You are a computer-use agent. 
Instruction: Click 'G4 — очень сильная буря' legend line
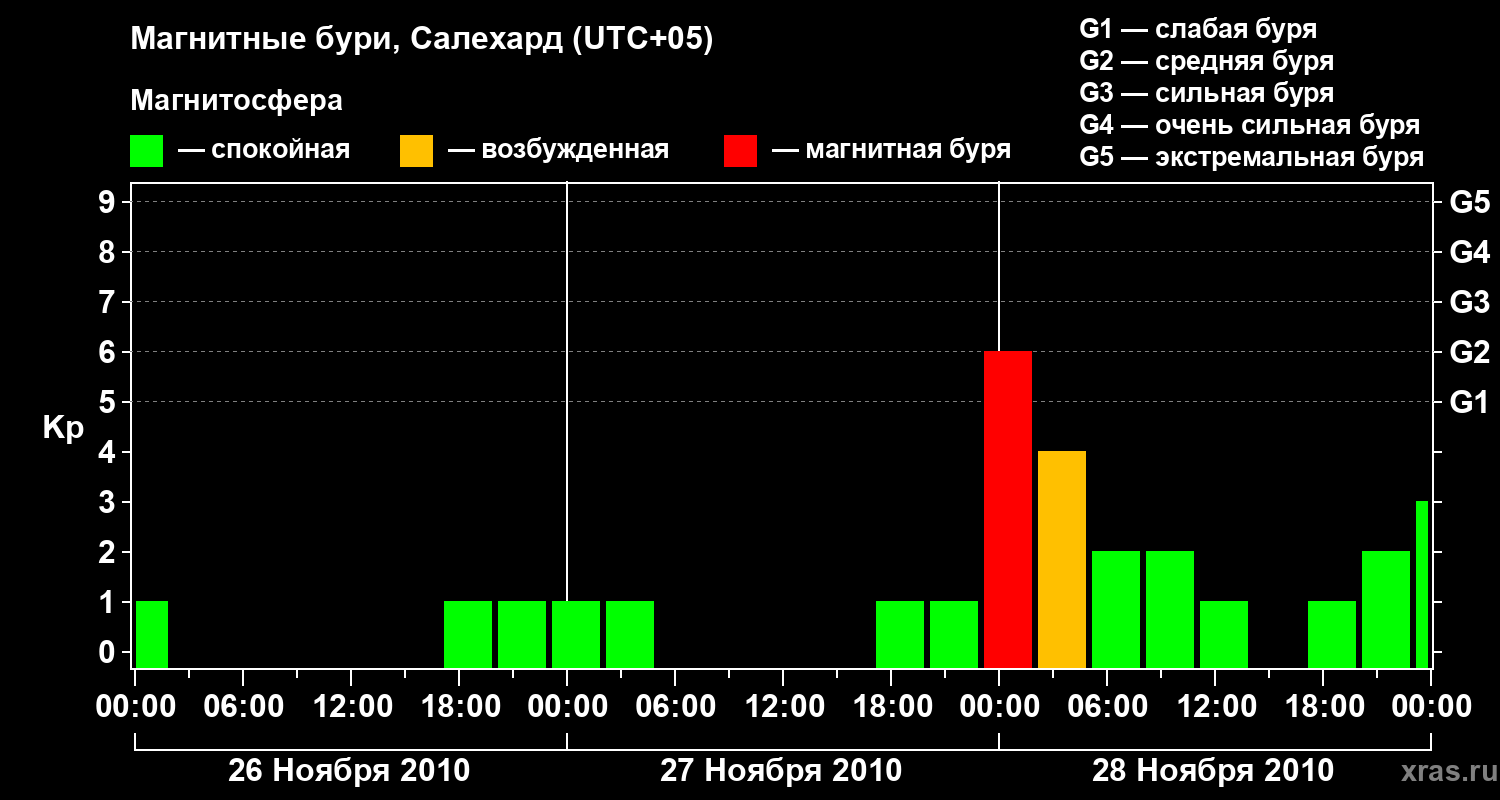[1250, 125]
